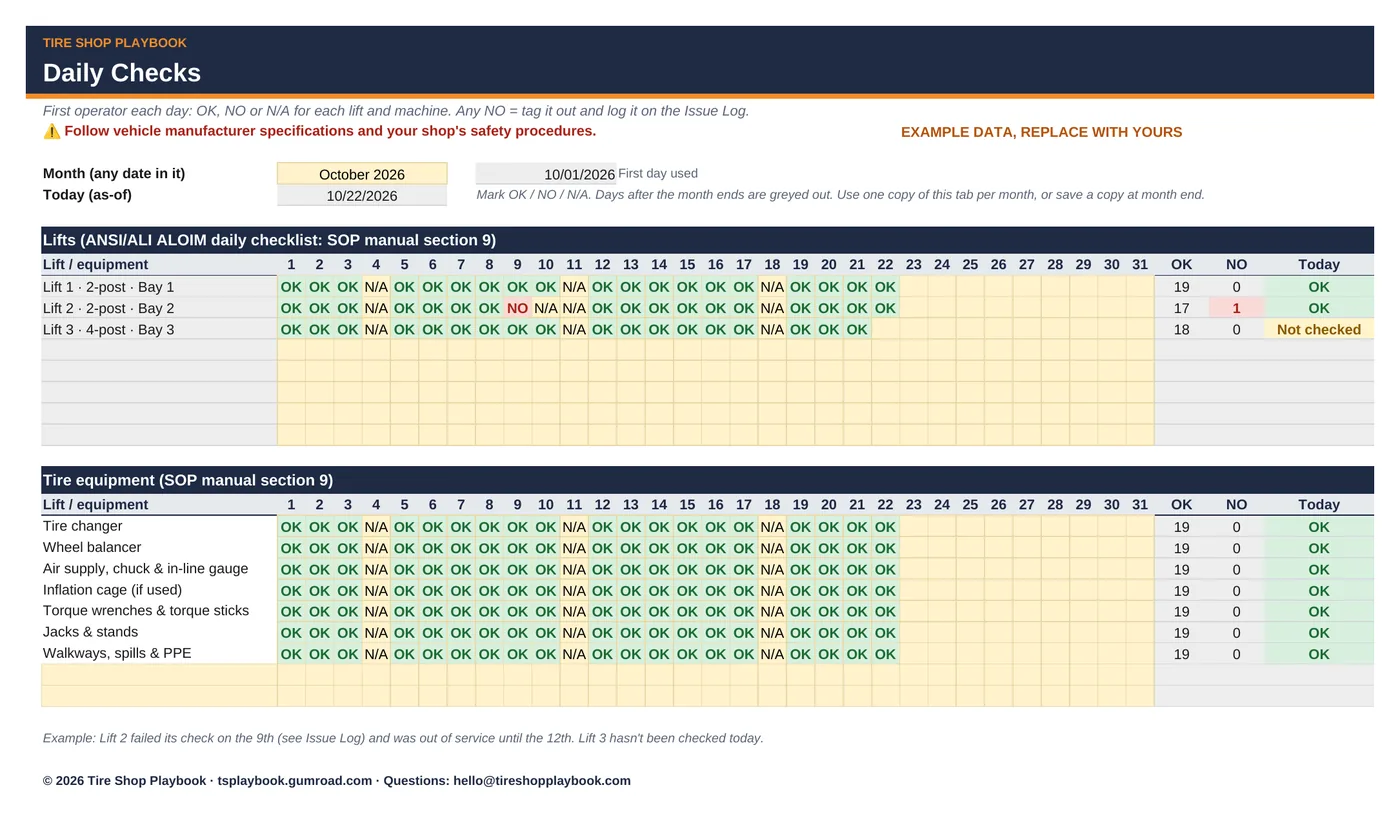Click the "Lift / equipment" header in Lifts table
Image resolution: width=1400 pixels, height=814 pixels.
click(x=96, y=265)
